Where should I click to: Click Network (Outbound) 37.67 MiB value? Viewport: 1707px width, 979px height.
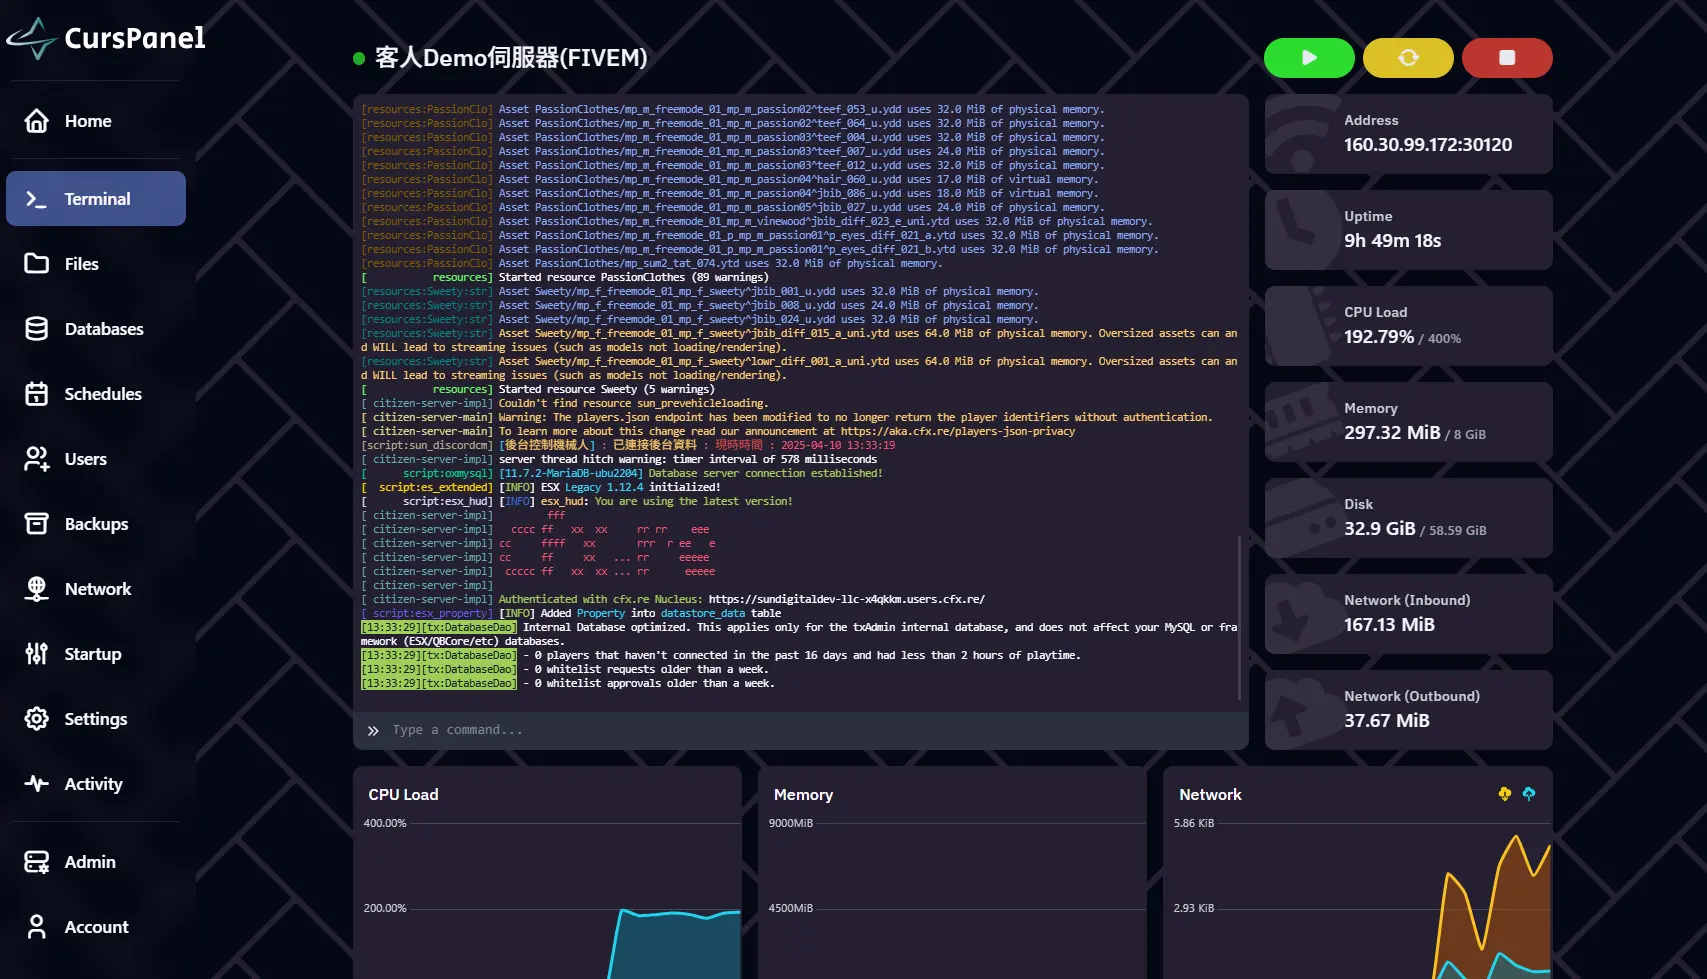coord(1387,721)
